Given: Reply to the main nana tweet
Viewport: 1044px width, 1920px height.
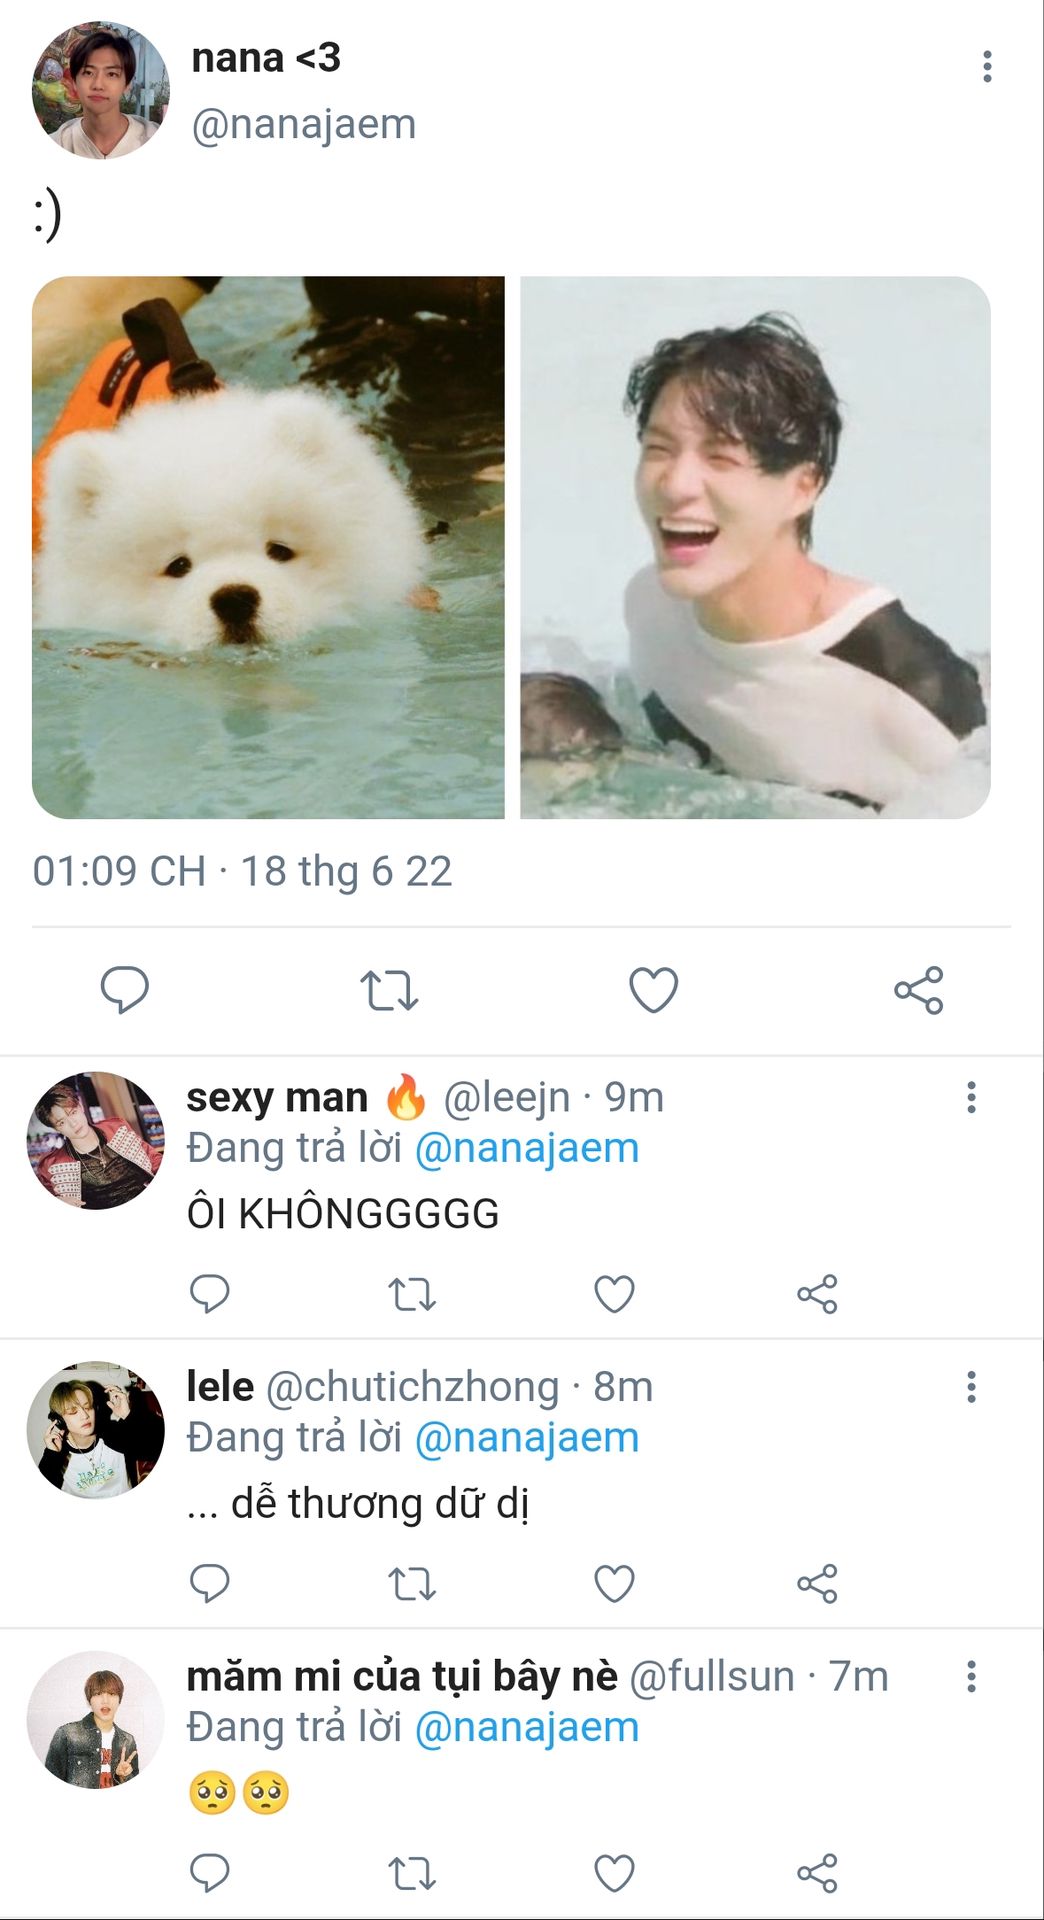Looking at the screenshot, I should coord(125,990).
